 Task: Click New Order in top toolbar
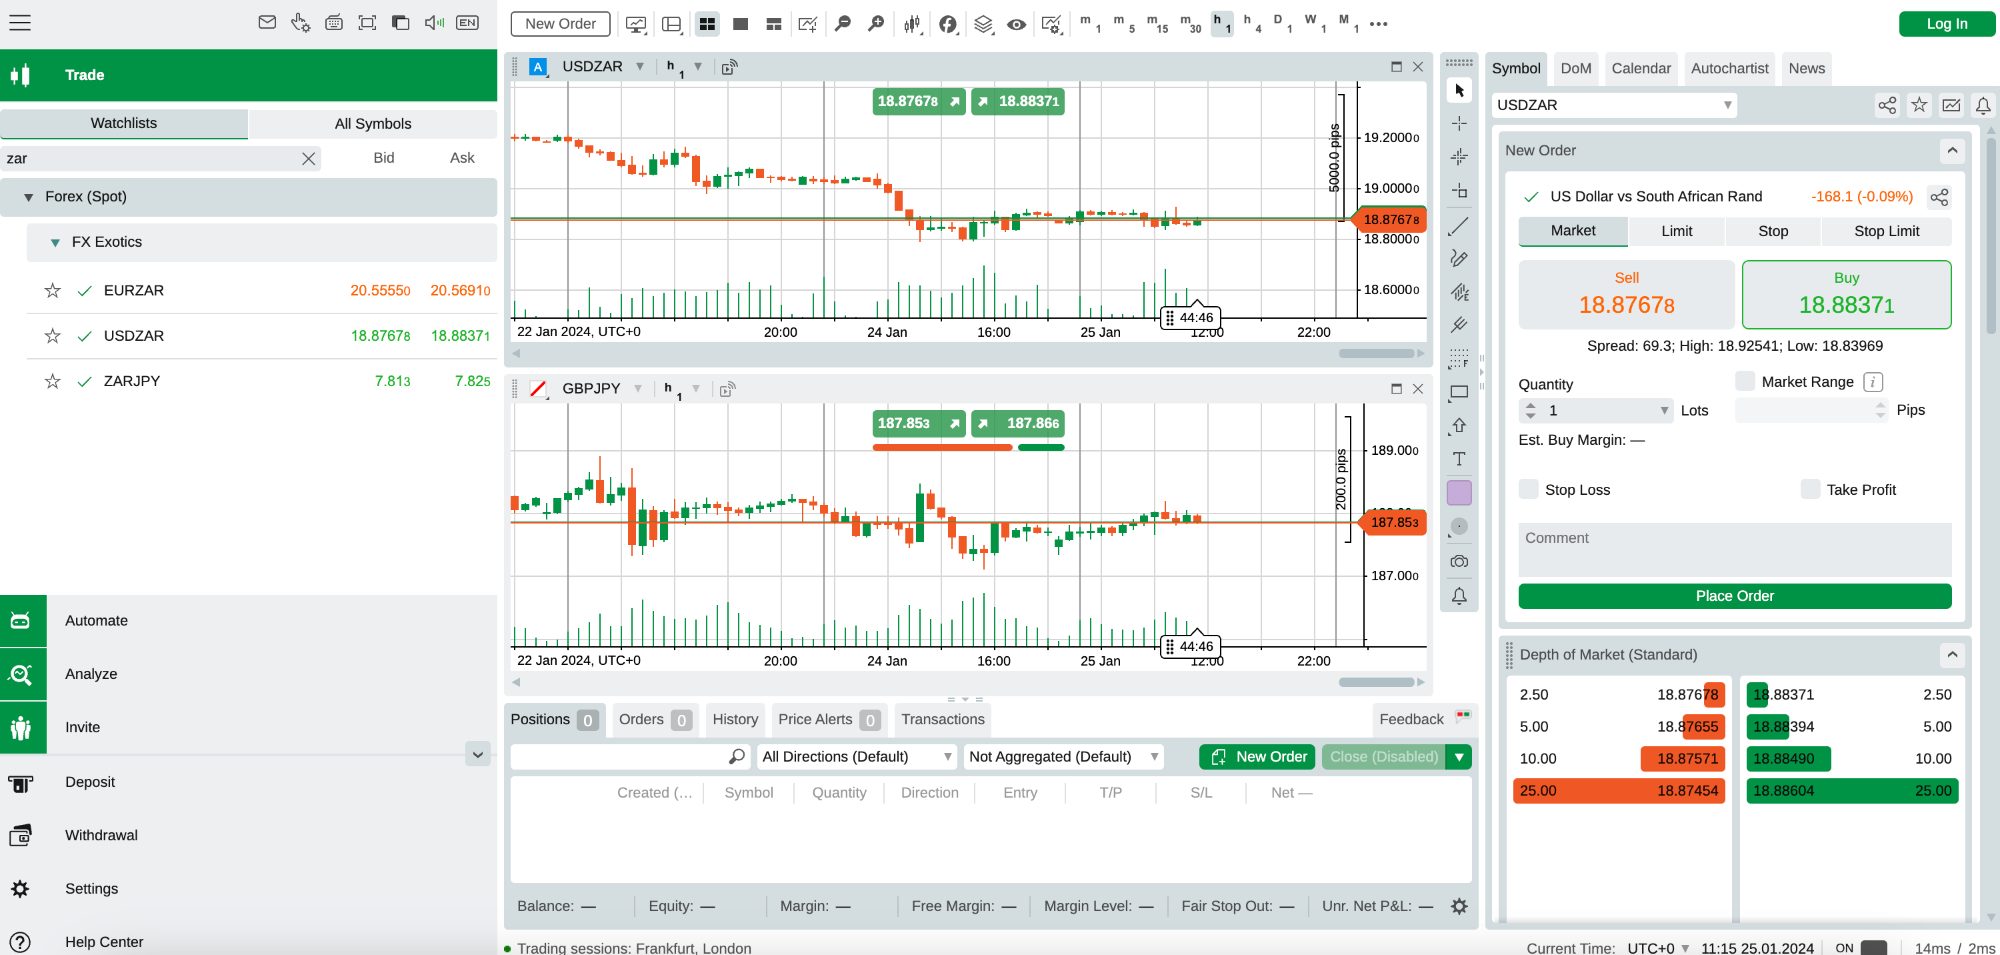click(x=560, y=24)
